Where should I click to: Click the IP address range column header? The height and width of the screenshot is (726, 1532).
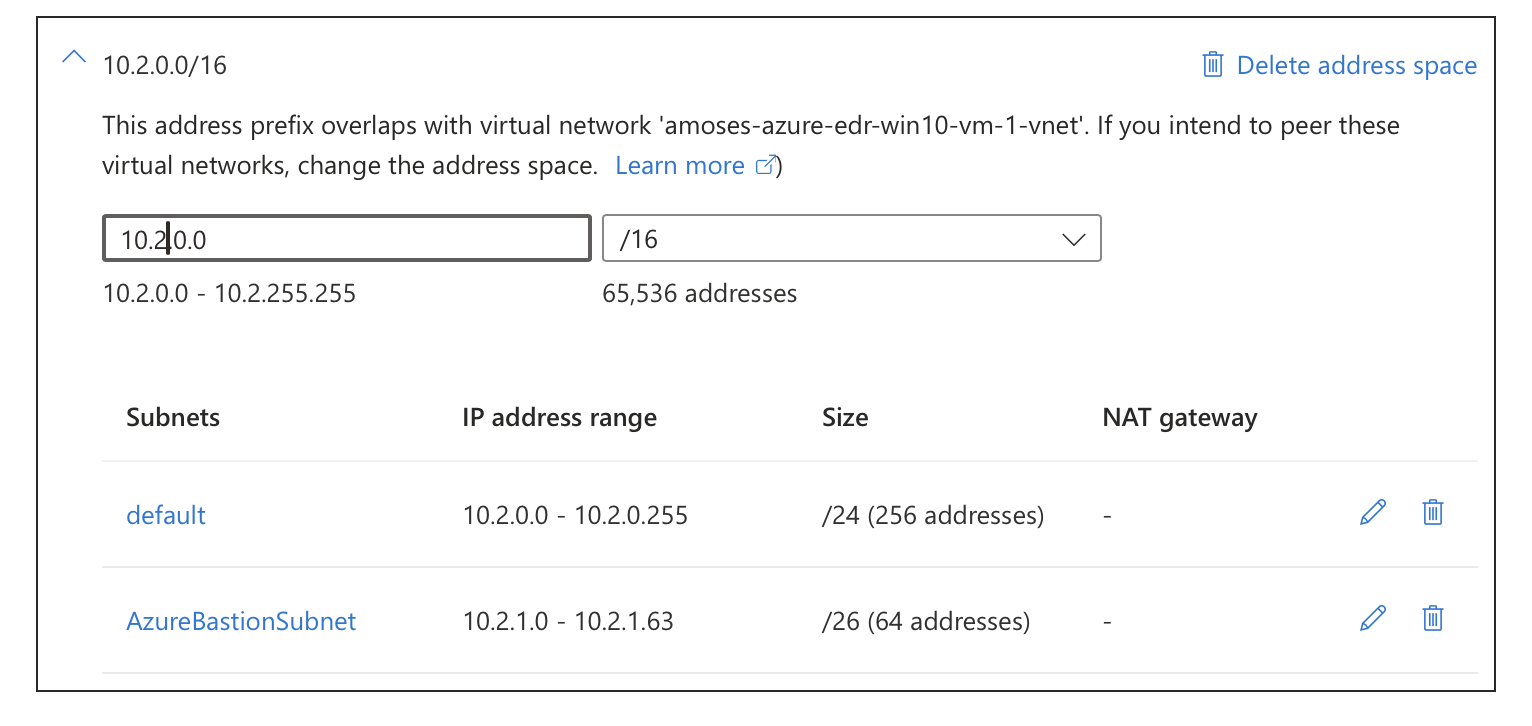pos(560,417)
